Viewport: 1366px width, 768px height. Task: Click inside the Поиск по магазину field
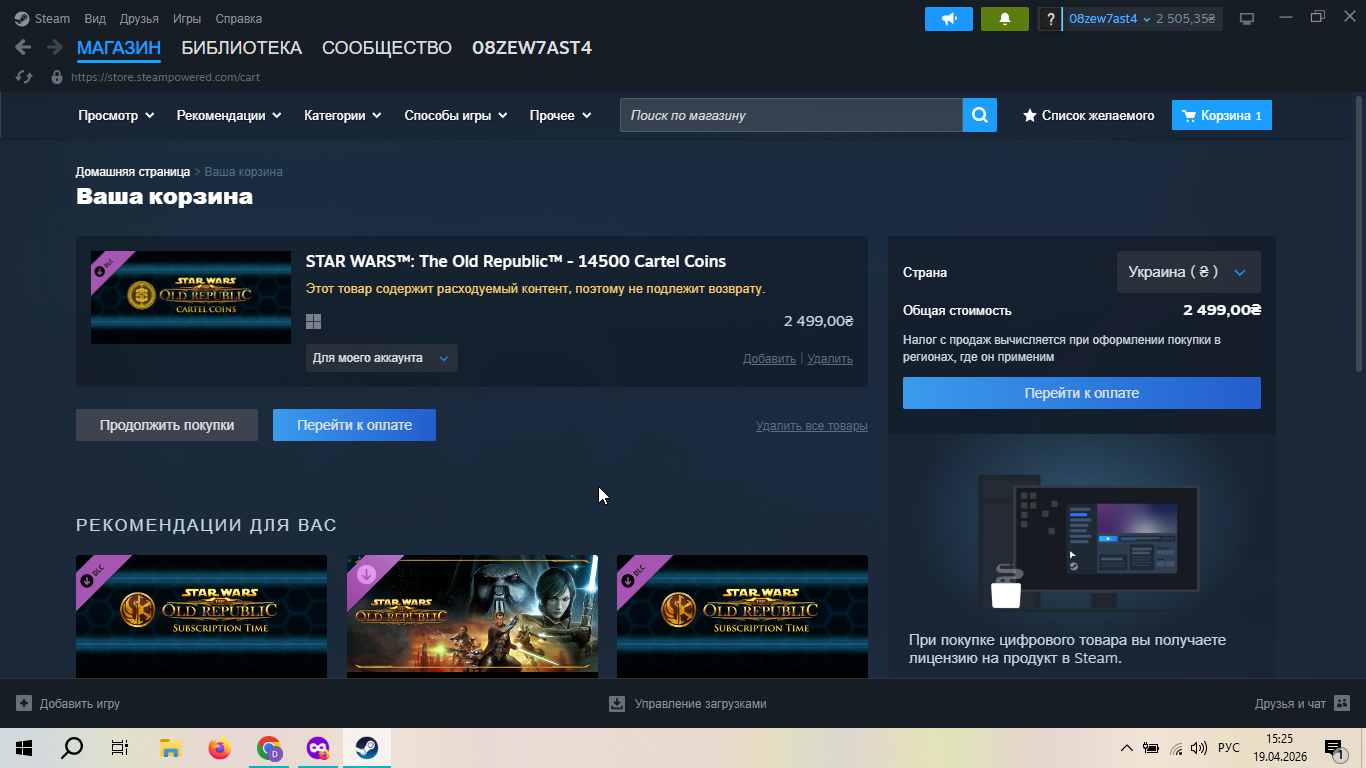(x=791, y=115)
